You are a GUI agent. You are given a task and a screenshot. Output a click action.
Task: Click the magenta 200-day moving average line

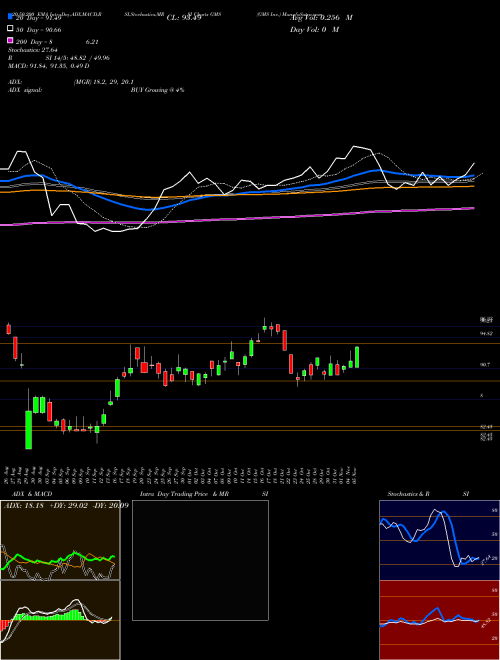[x=237, y=218]
